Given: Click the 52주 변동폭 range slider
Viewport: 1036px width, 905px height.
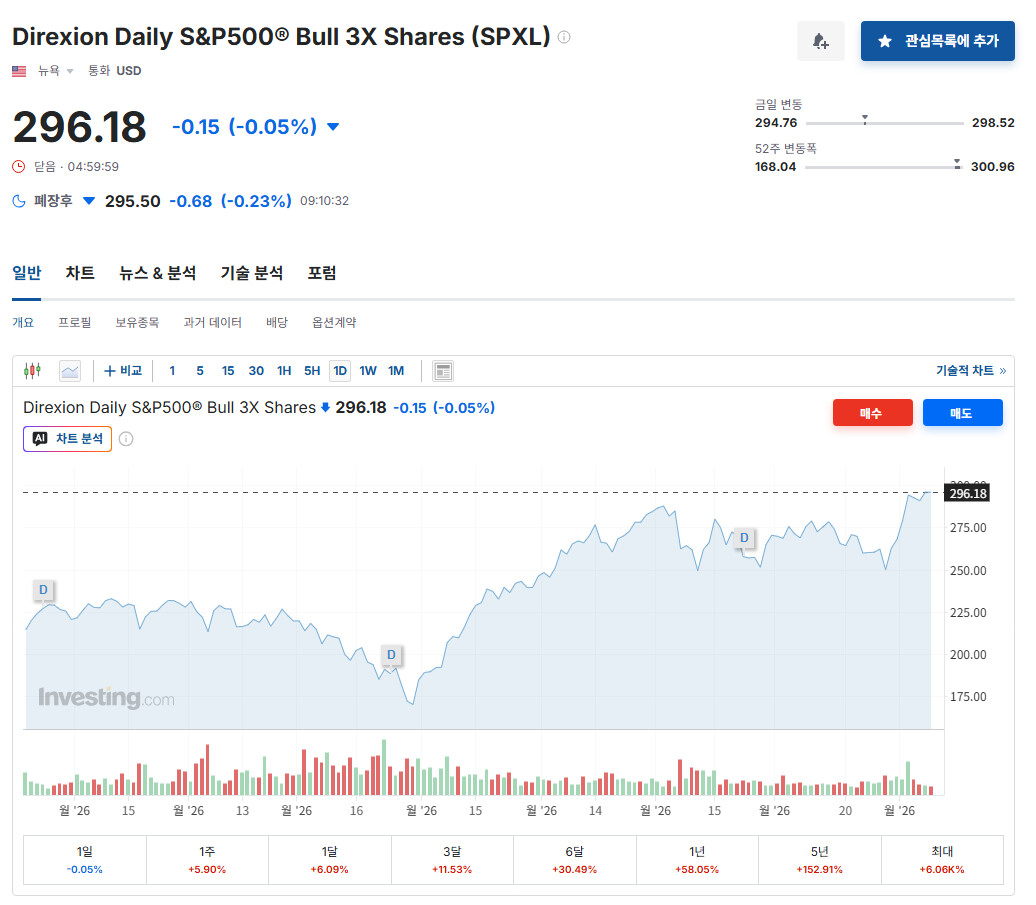Looking at the screenshot, I should point(883,166).
